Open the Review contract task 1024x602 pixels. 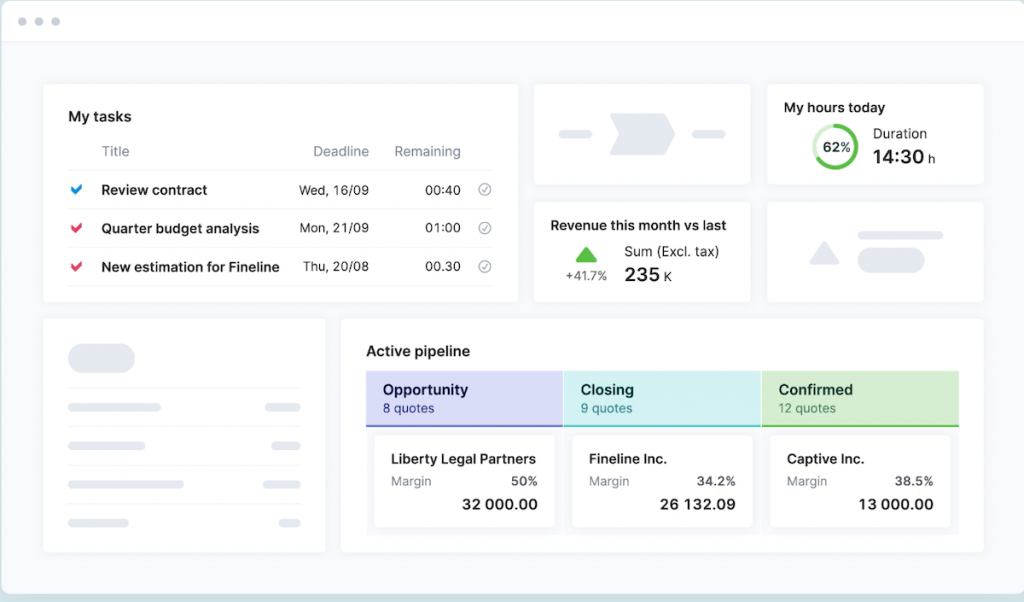click(153, 190)
